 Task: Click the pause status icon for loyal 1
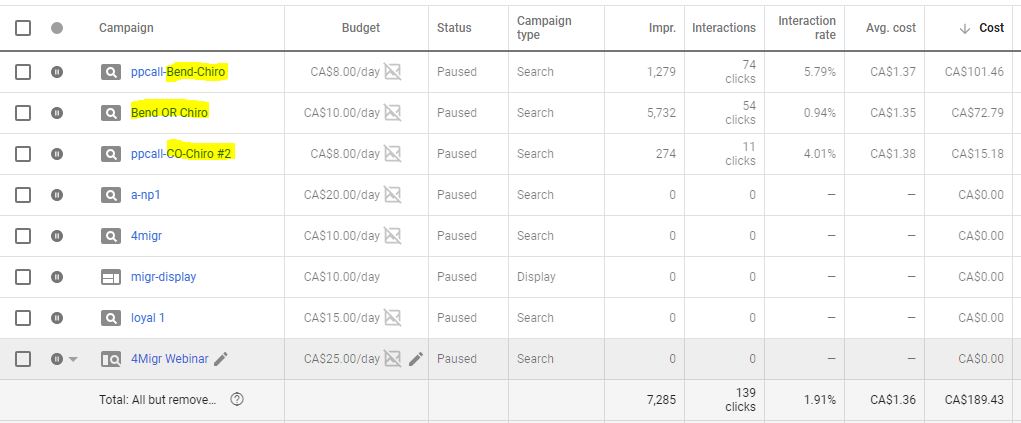pyautogui.click(x=57, y=318)
